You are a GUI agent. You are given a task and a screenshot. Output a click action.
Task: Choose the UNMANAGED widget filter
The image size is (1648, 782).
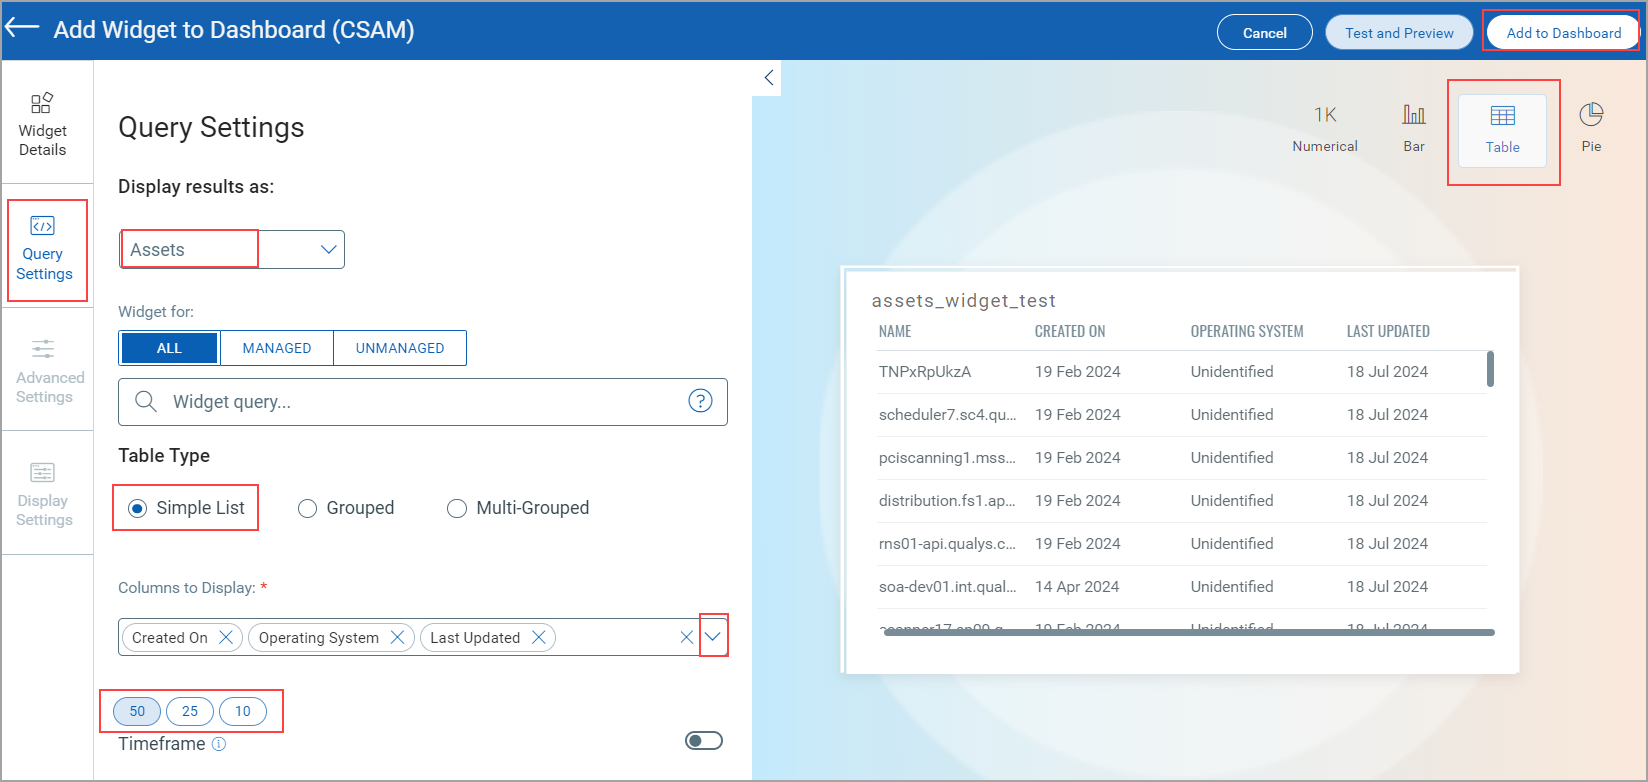point(400,348)
